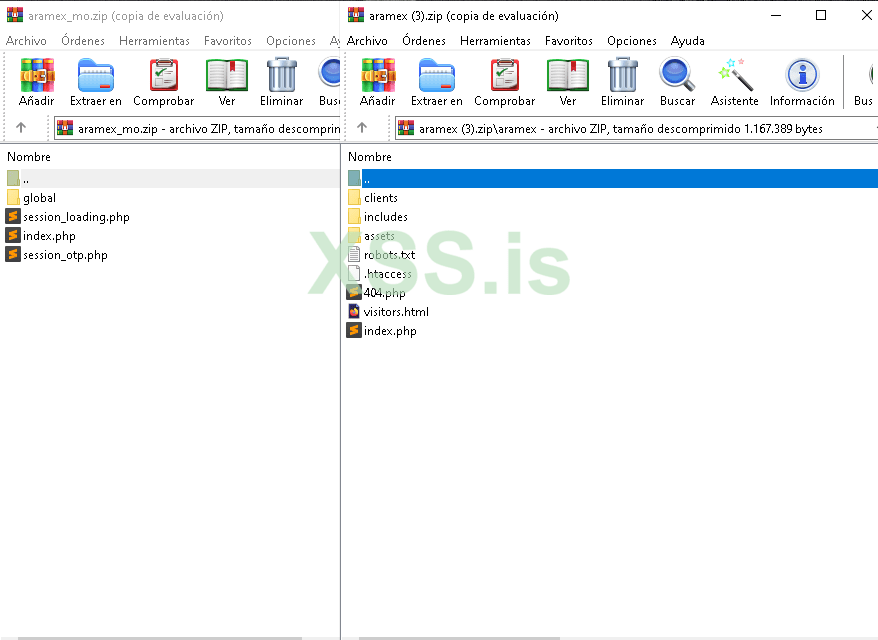Open Información in the right WinRAR window
The image size is (878, 640).
[801, 81]
